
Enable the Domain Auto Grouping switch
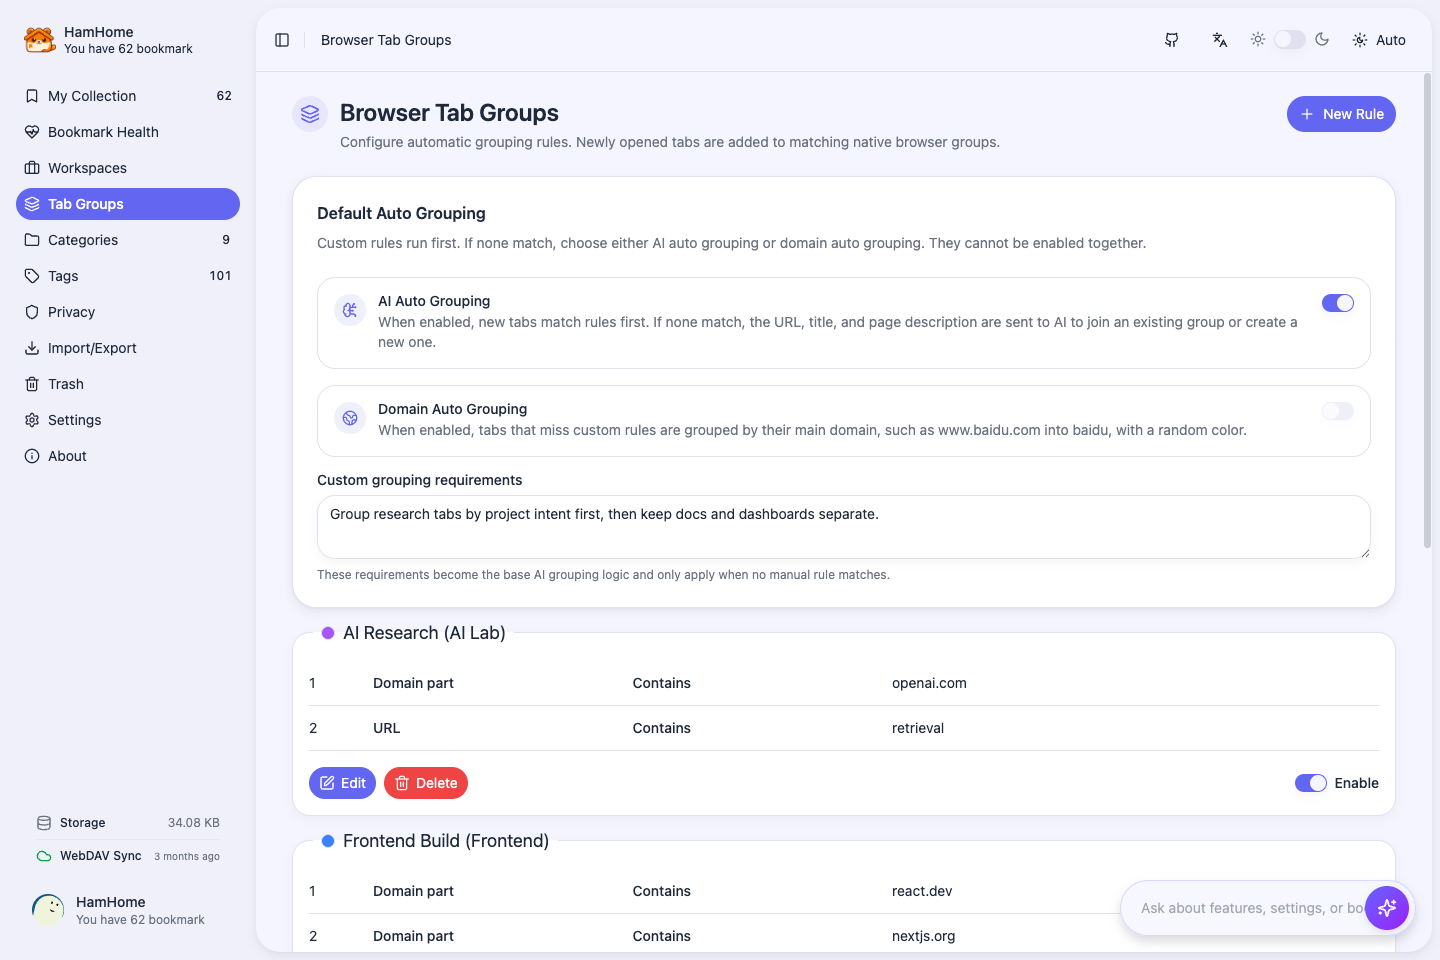[x=1338, y=411]
